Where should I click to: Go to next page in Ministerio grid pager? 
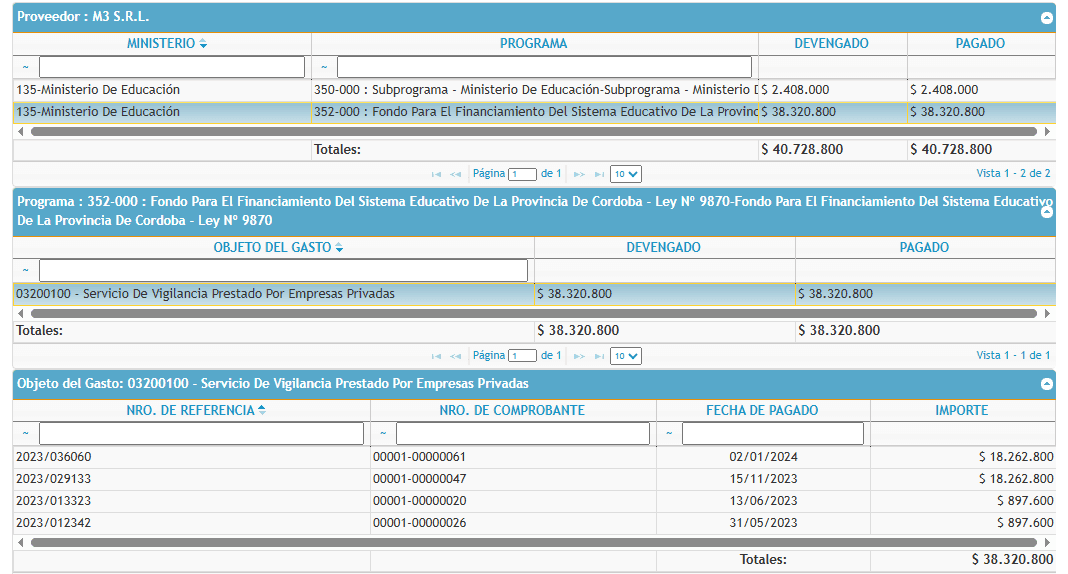pos(579,174)
